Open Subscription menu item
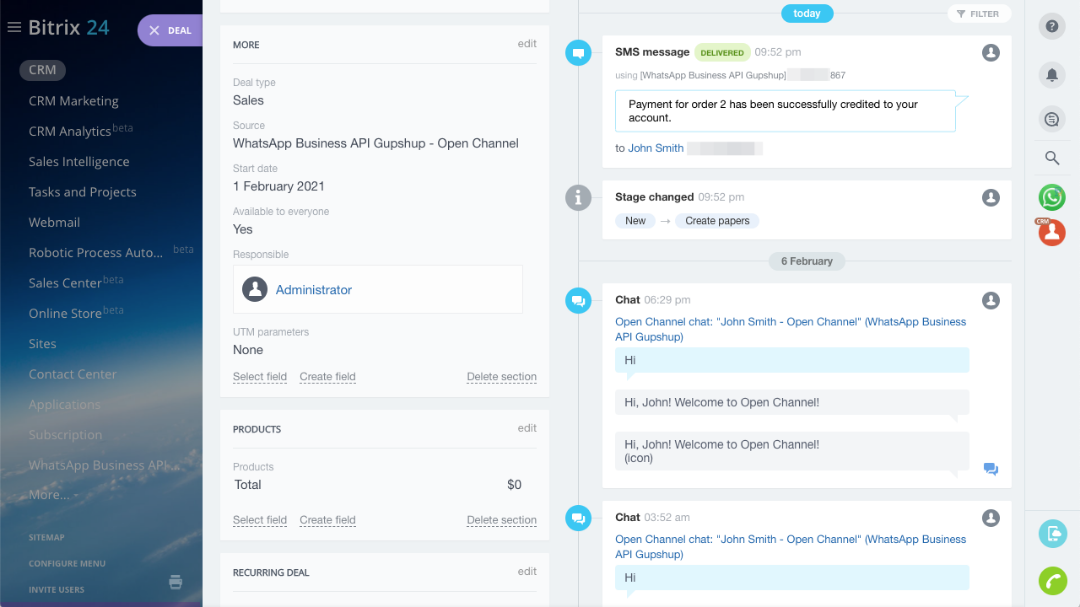 [65, 434]
